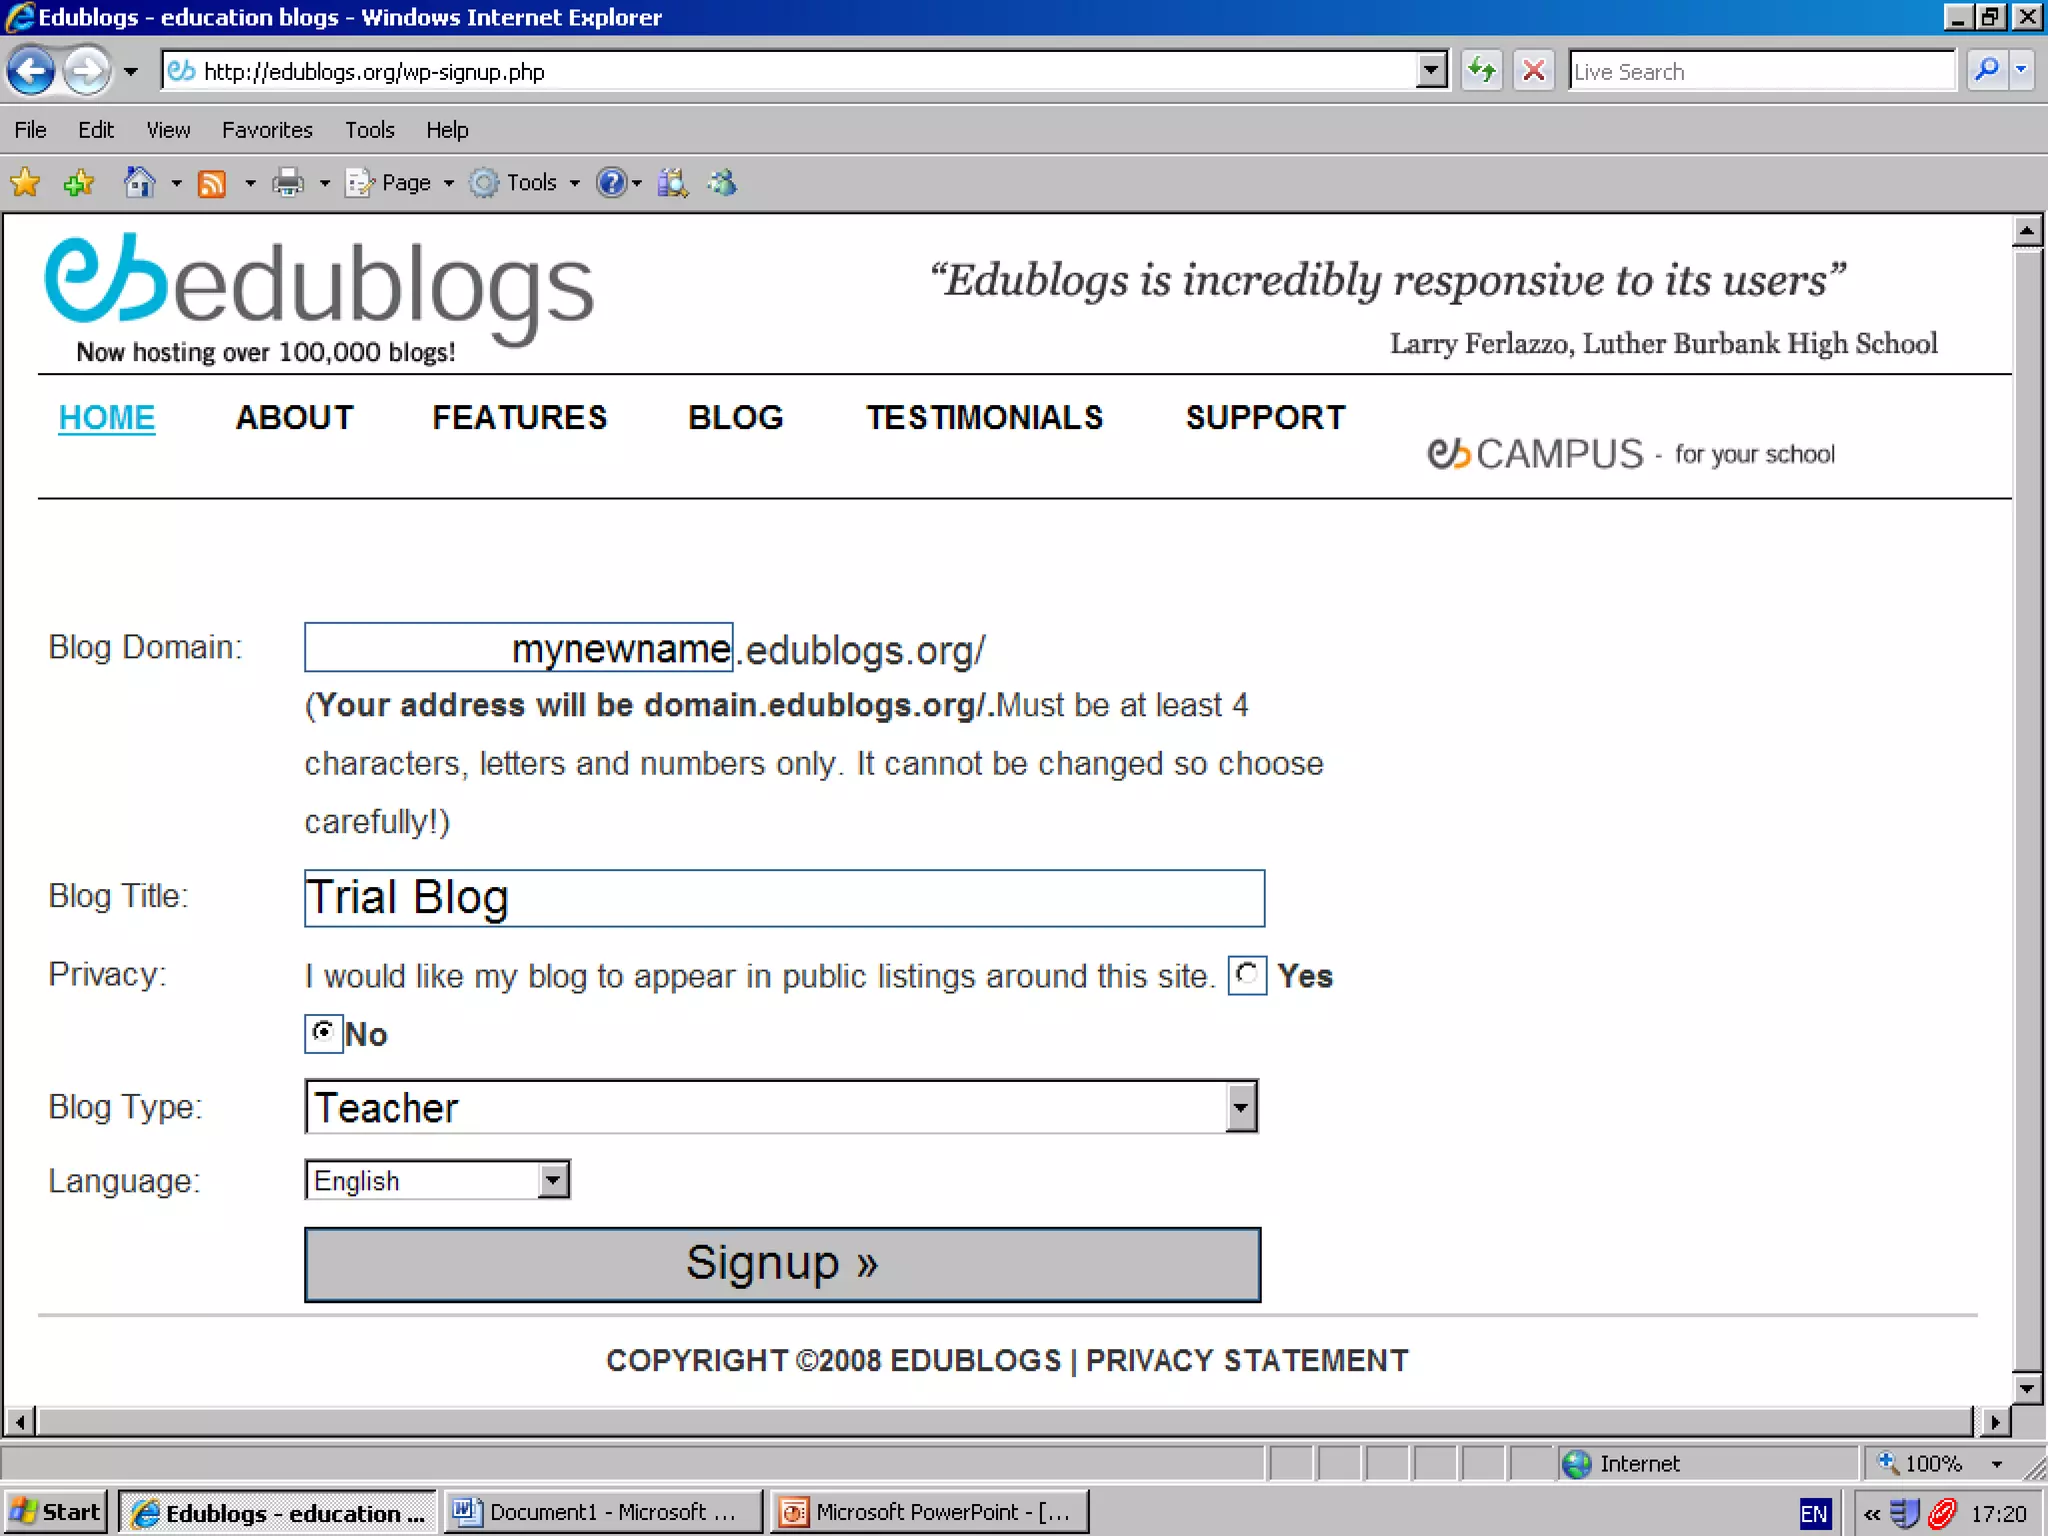Expand the address bar history dropdown

1432,71
